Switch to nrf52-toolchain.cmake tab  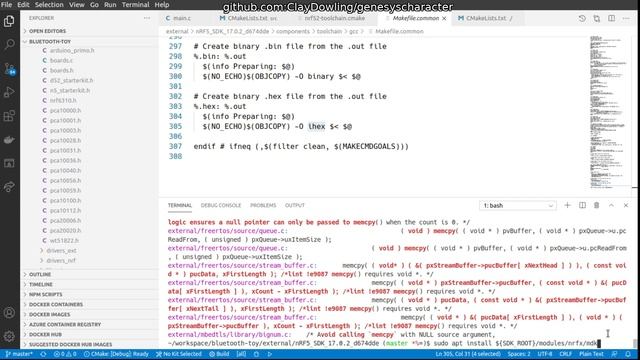pos(335,18)
